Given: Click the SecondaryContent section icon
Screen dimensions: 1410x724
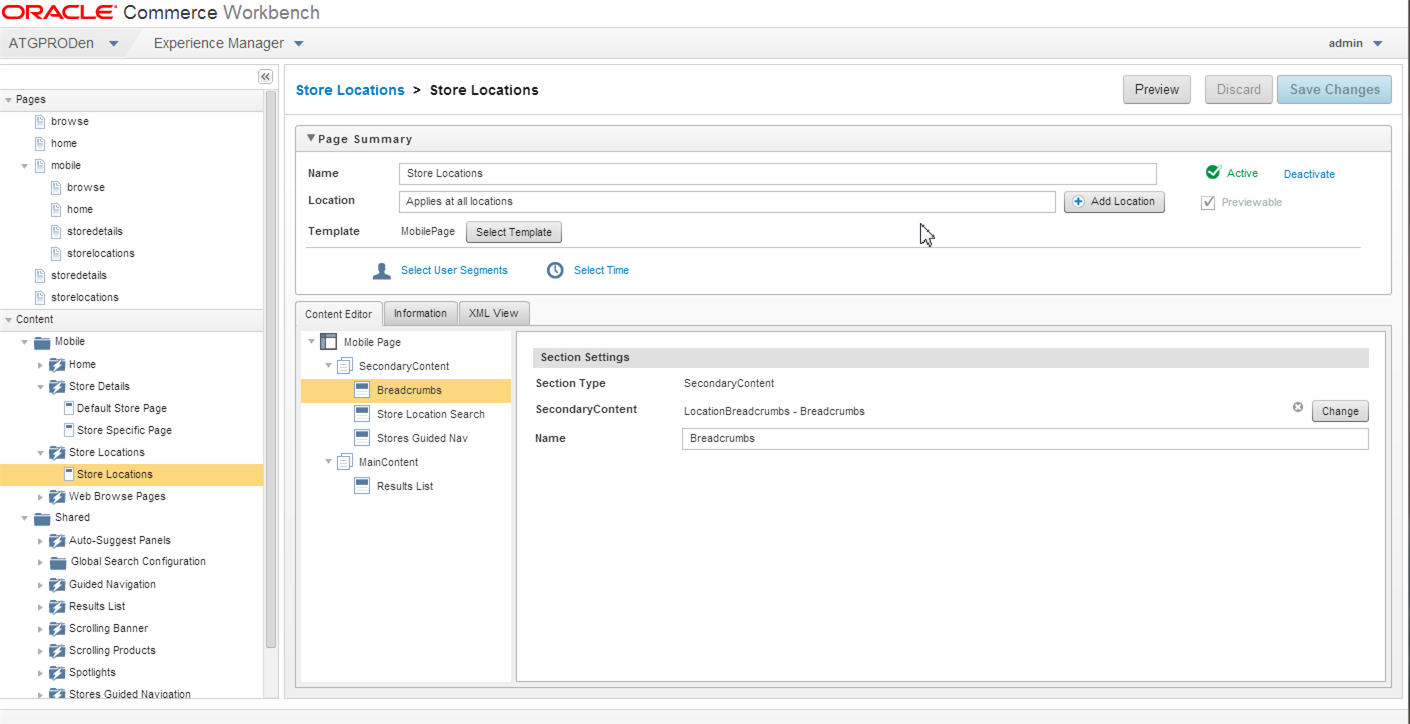Looking at the screenshot, I should tap(345, 366).
